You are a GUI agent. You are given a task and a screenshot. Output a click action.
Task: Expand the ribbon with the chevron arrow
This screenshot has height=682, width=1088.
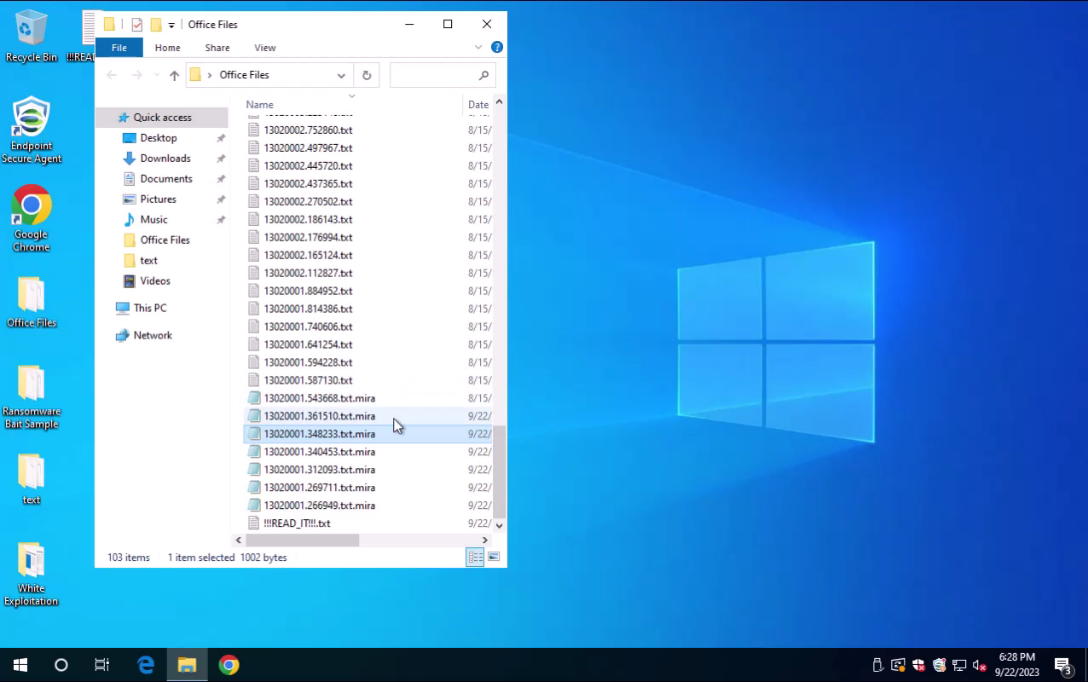478,47
